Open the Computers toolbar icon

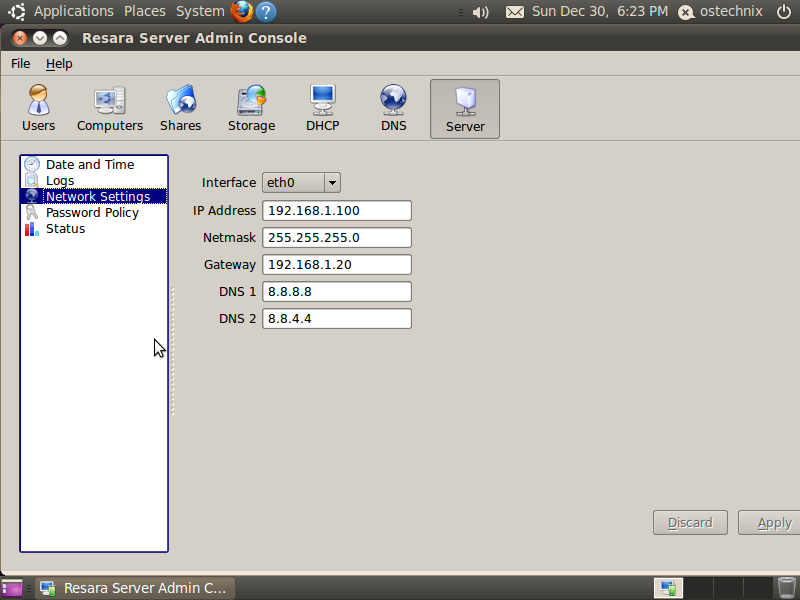click(x=110, y=109)
